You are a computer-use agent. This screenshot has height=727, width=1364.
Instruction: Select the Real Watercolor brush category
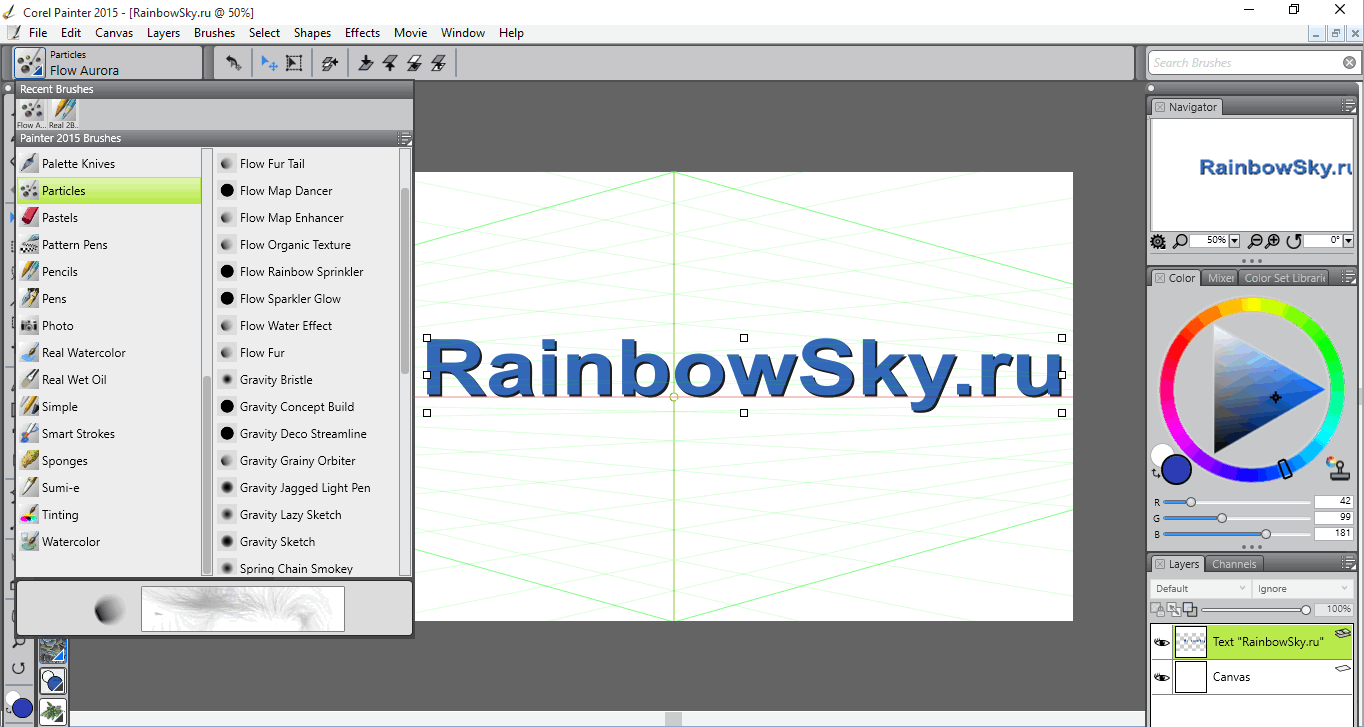pos(109,353)
